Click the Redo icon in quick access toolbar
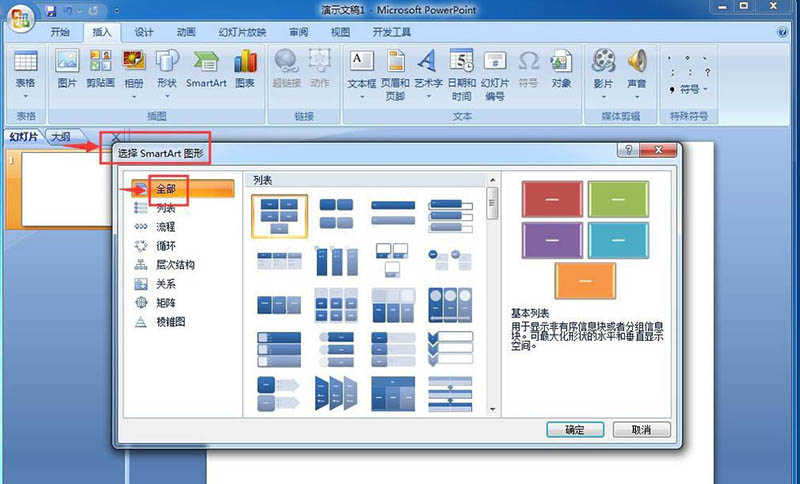The width and height of the screenshot is (800, 484). click(x=94, y=10)
